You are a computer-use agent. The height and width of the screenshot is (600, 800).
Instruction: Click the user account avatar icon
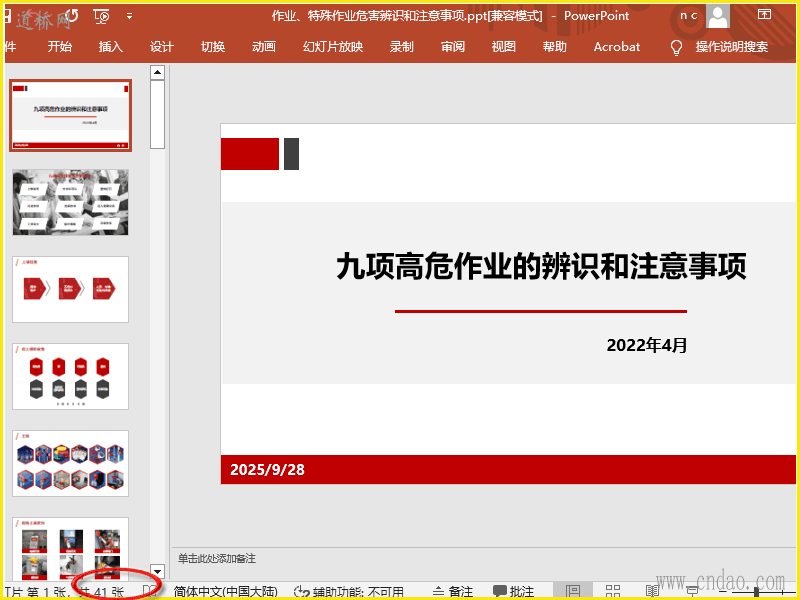coord(718,16)
